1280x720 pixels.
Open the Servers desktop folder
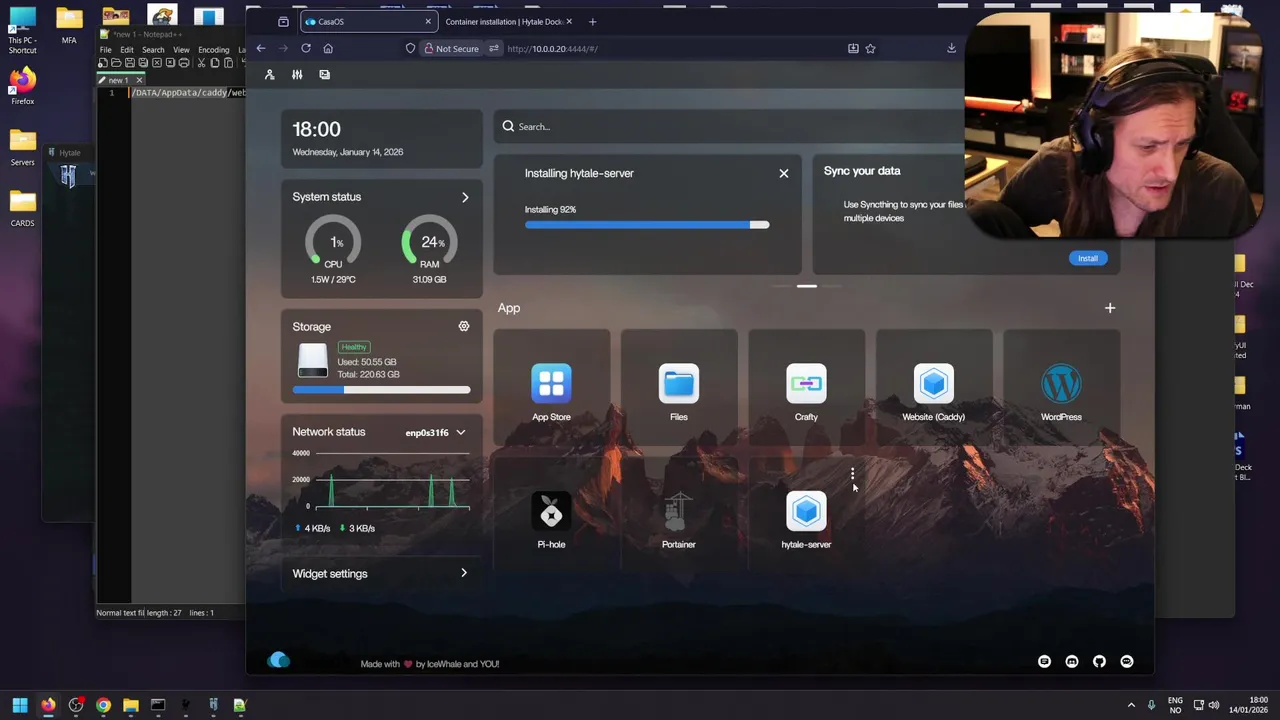22,147
